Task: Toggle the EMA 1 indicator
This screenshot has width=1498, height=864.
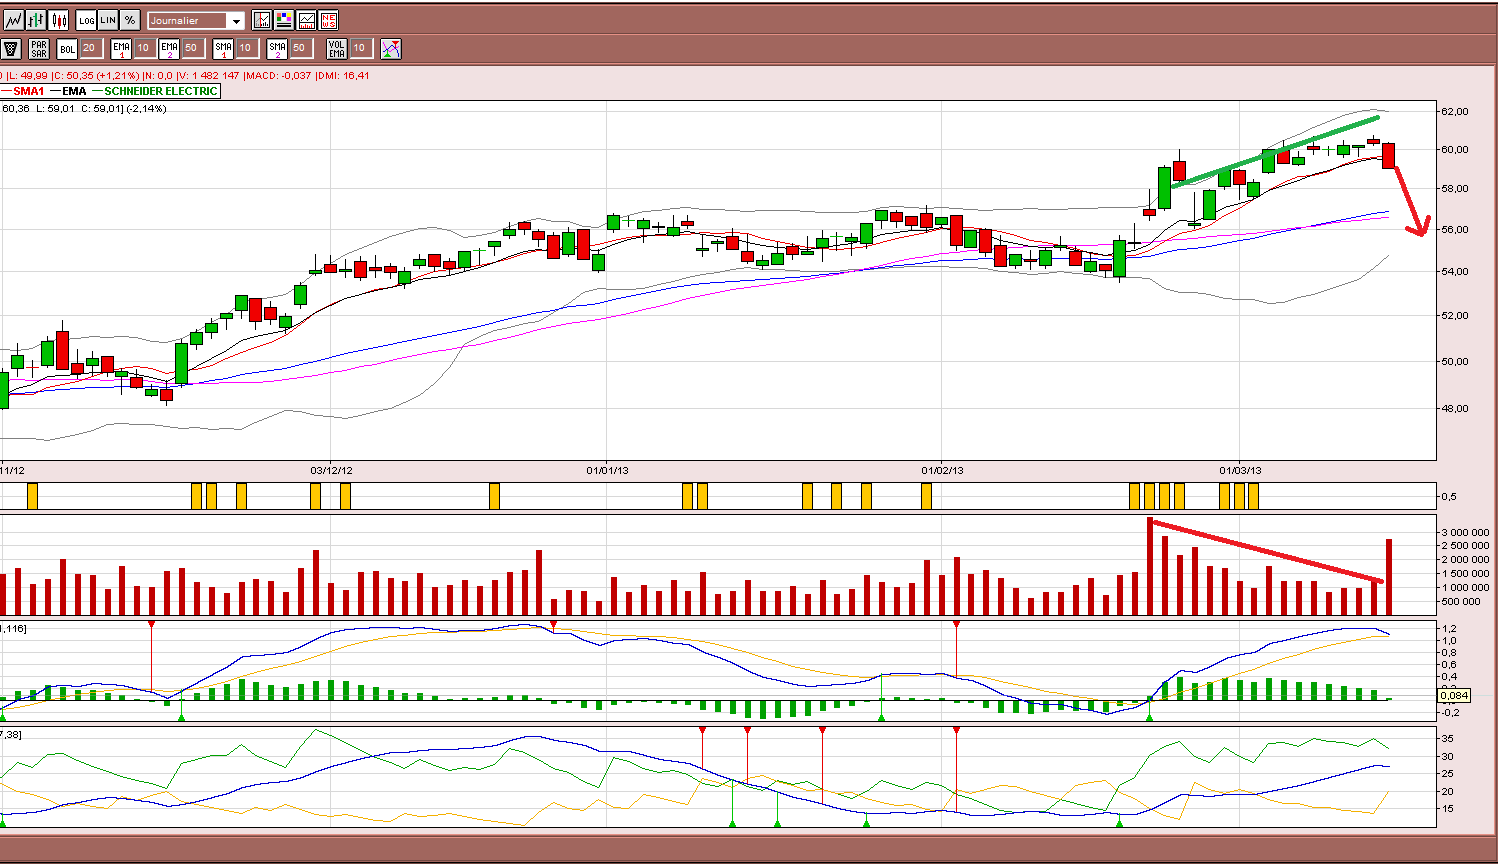Action: [121, 48]
